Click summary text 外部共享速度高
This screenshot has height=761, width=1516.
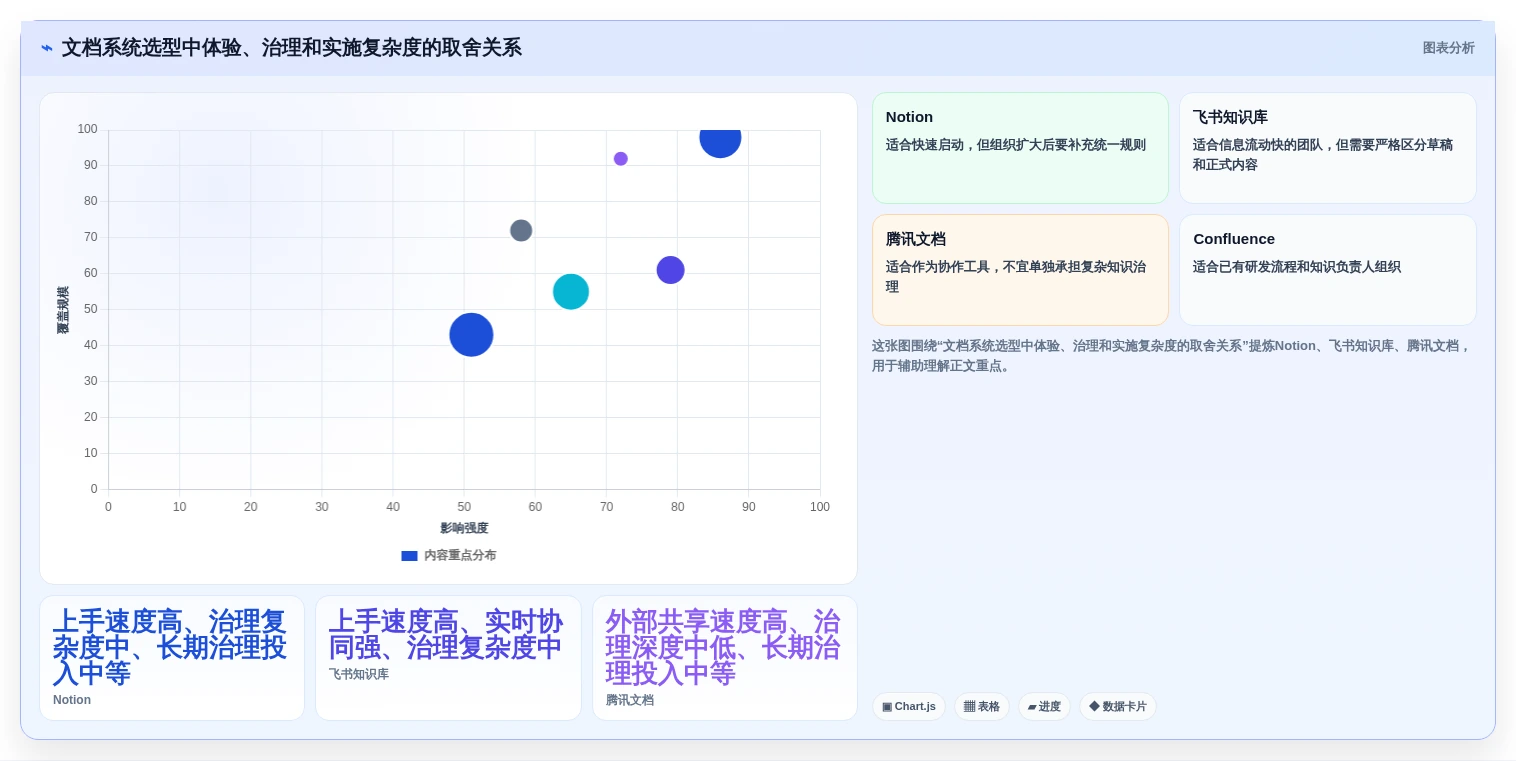[x=723, y=647]
